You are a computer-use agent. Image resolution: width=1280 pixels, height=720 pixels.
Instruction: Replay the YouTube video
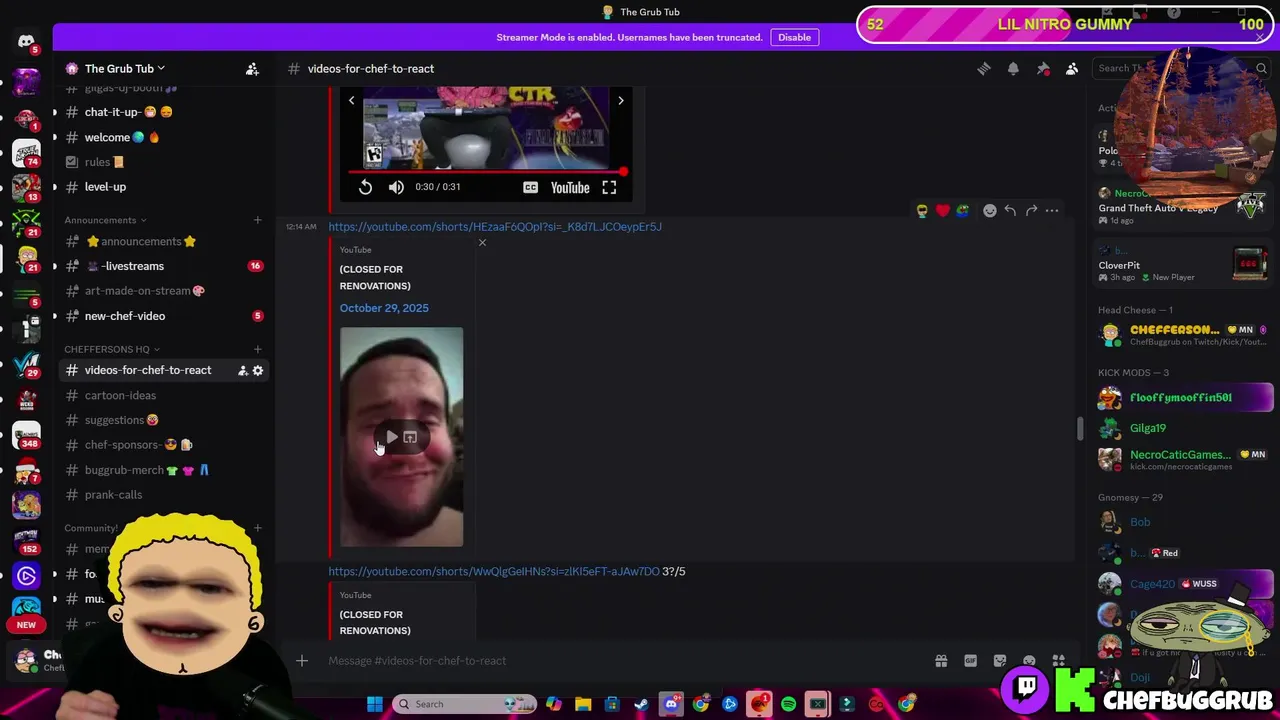point(365,187)
